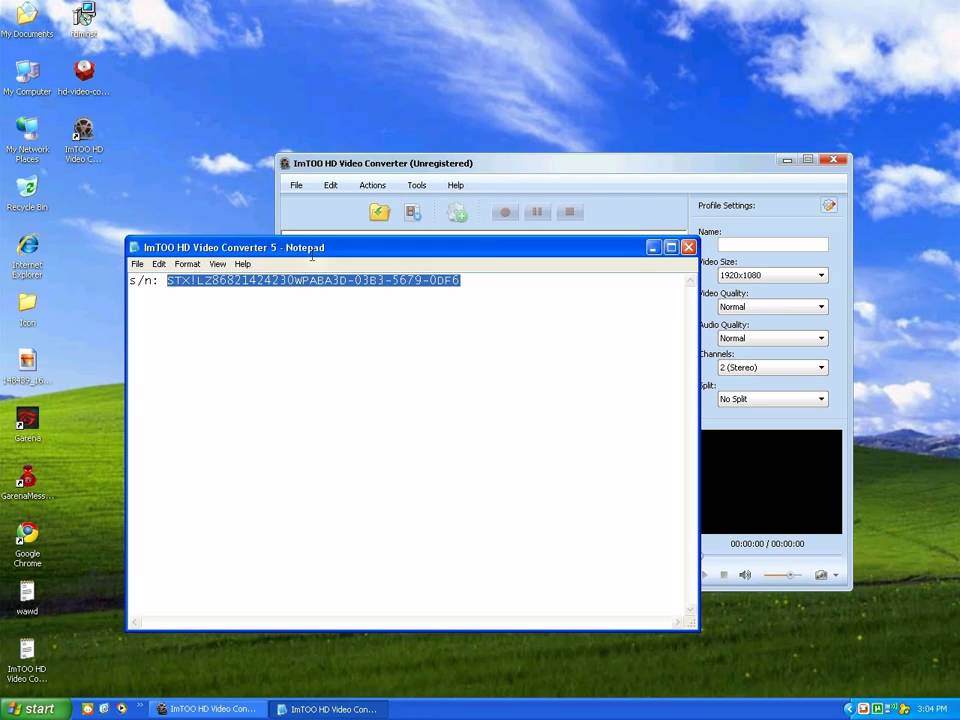
Task: Open the File menu in ImTOO HD Video Converter
Action: [x=296, y=185]
